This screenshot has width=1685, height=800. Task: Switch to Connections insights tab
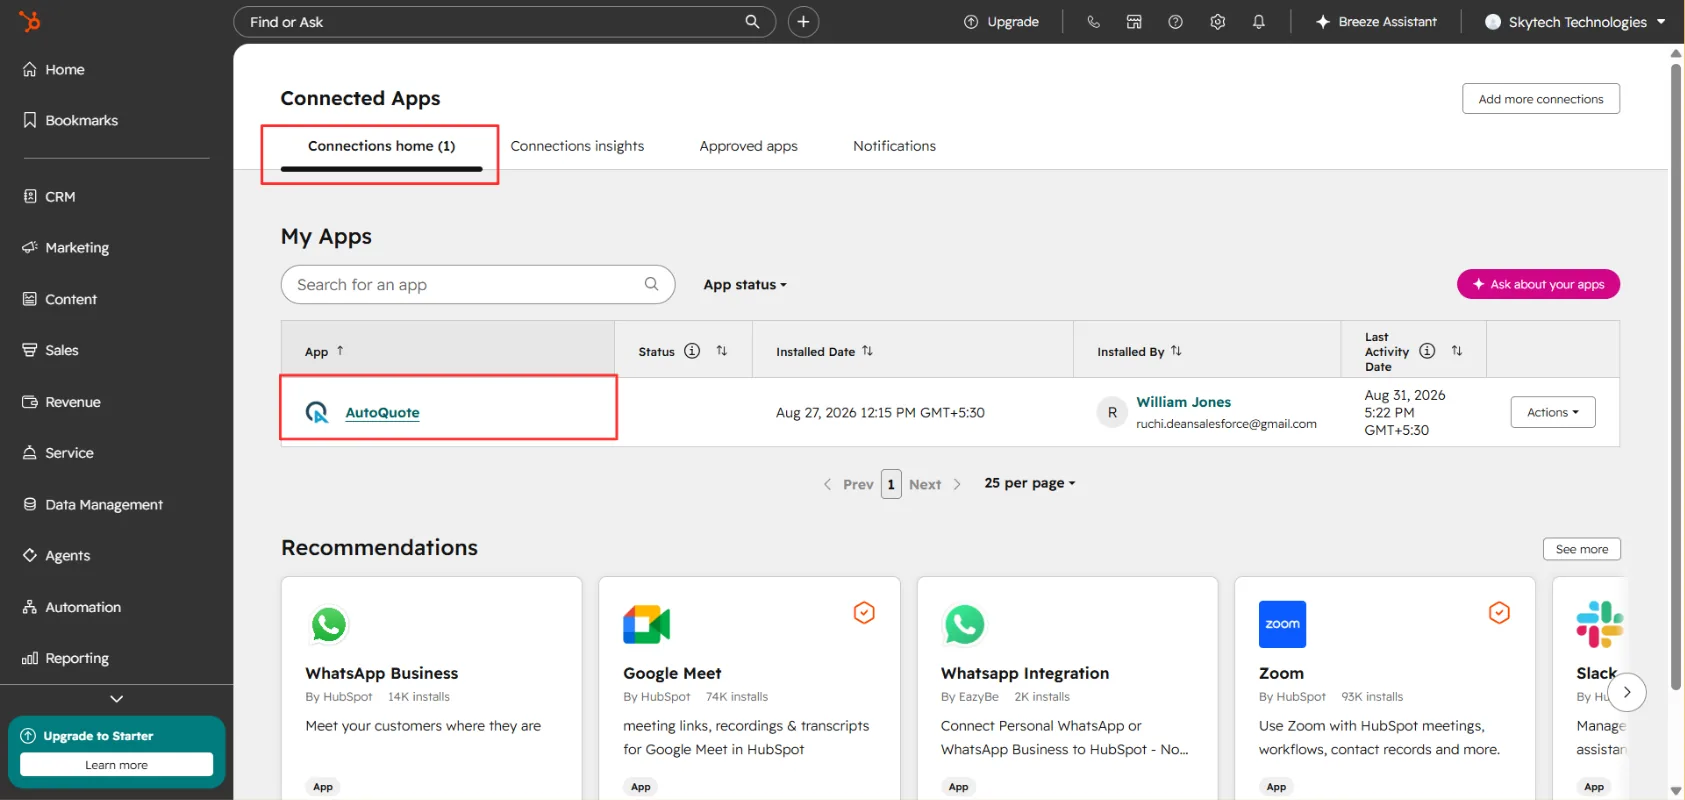[x=577, y=146]
